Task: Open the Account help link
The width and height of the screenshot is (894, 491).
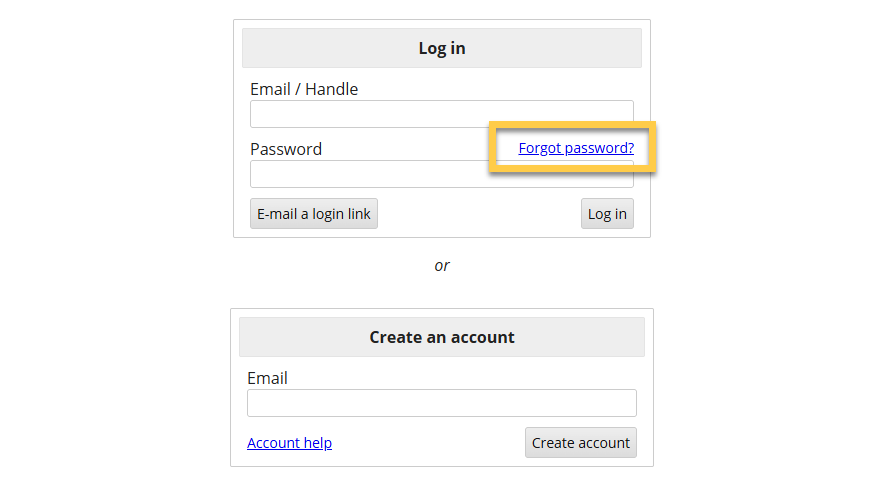Action: [289, 443]
